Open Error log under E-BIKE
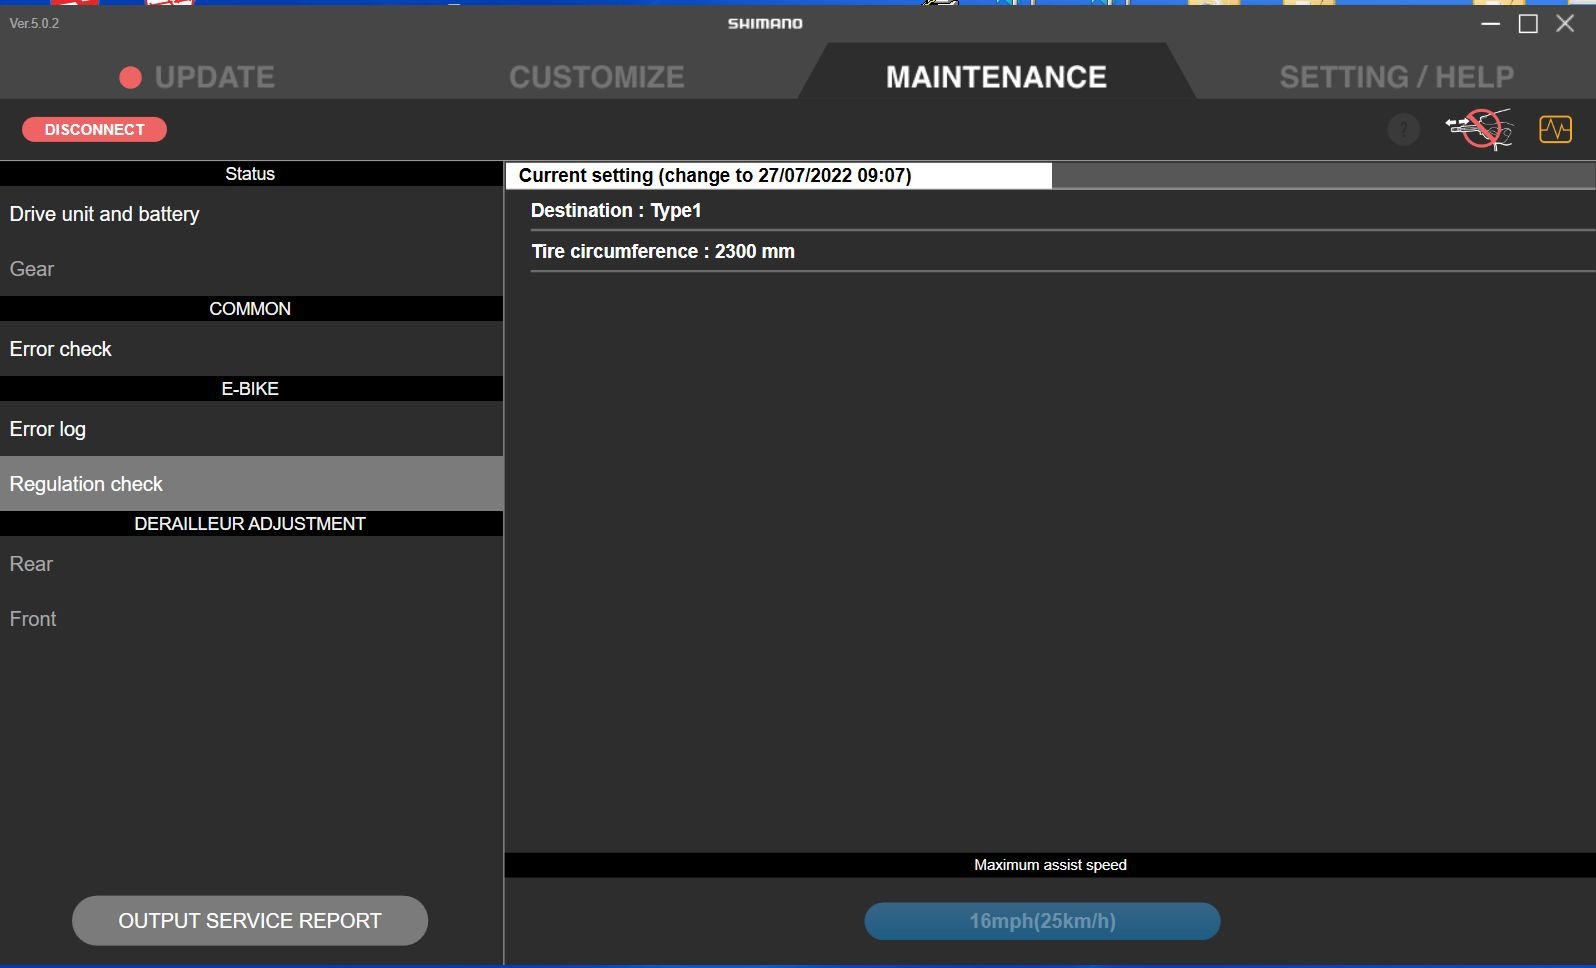This screenshot has height=968, width=1596. coord(251,429)
